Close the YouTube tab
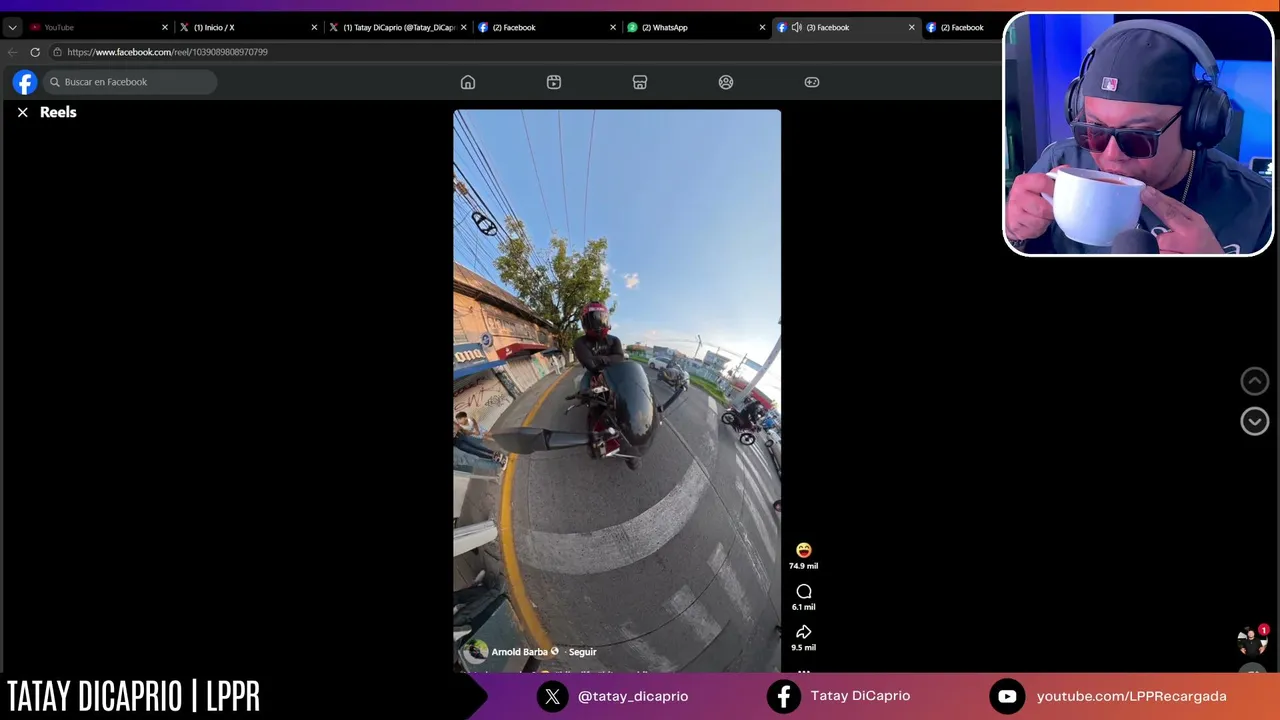The width and height of the screenshot is (1280, 720). 165,27
